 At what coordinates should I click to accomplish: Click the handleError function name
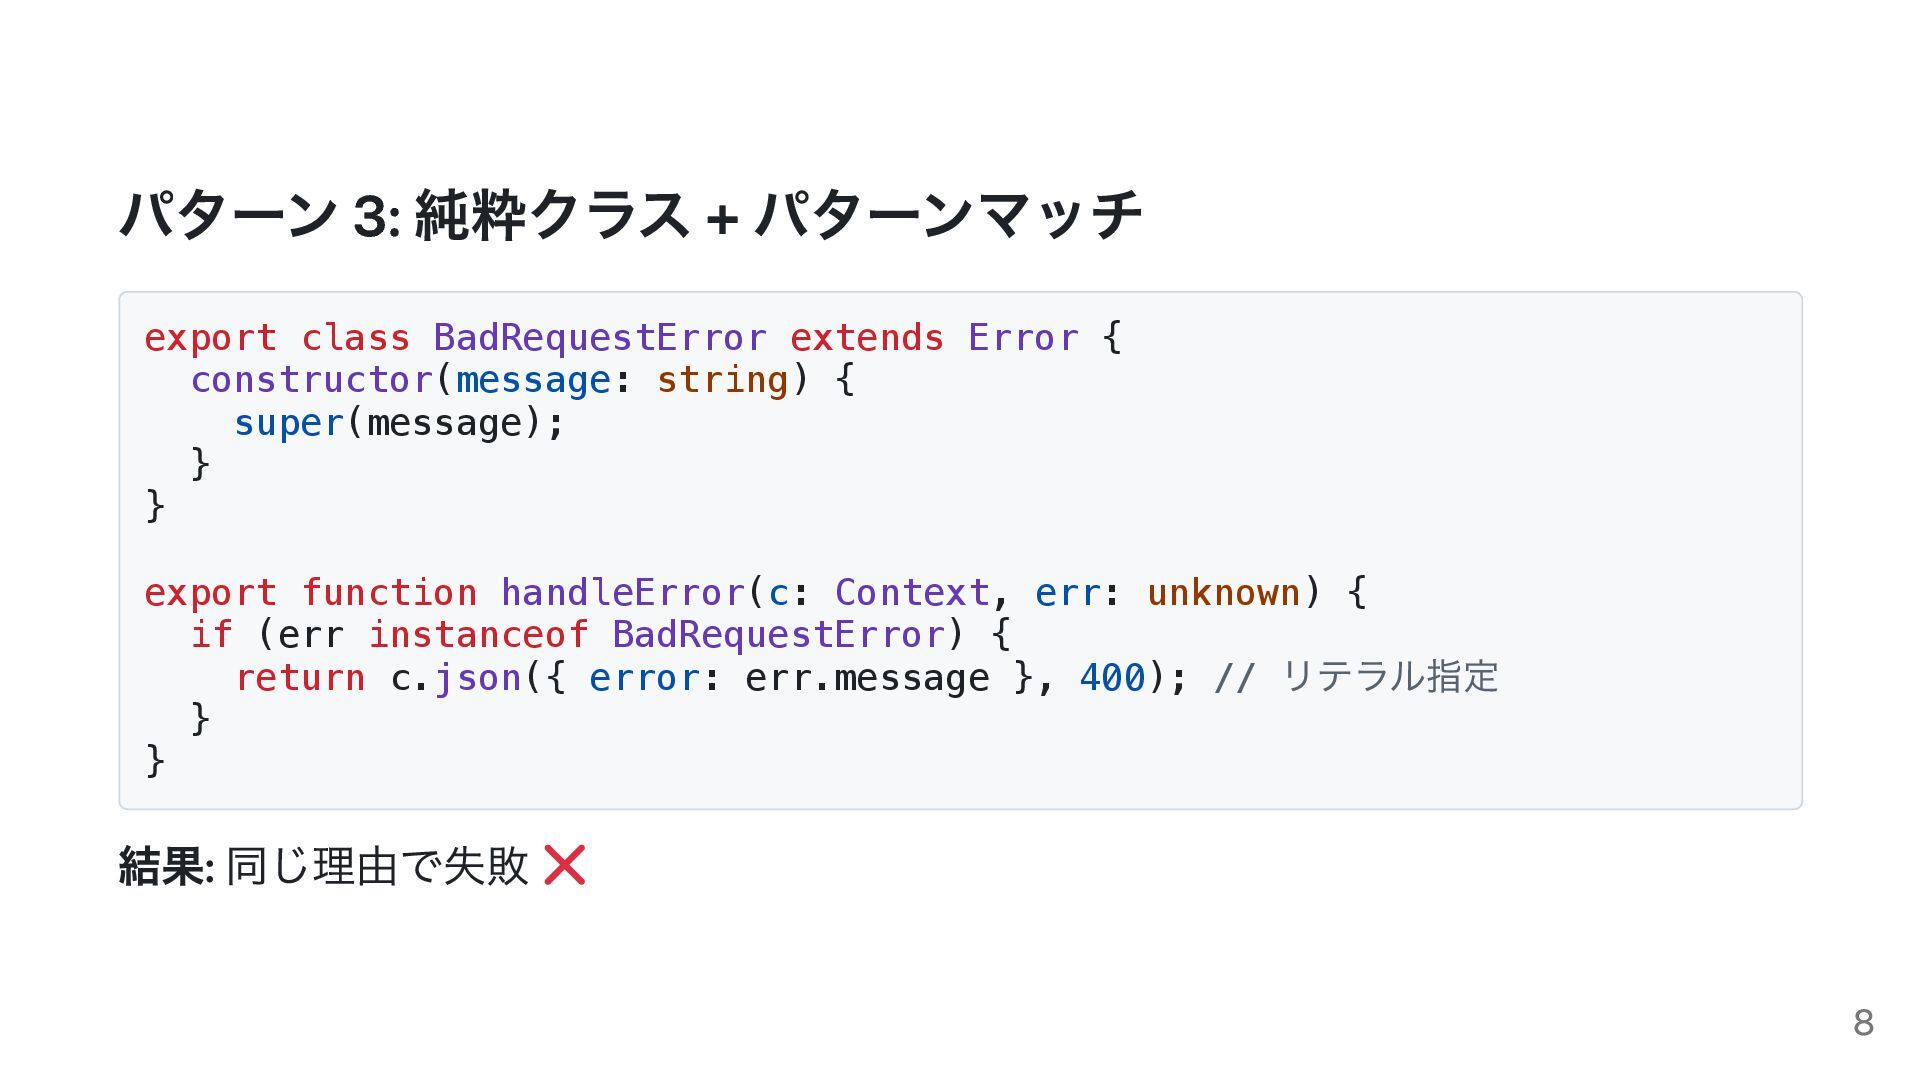pyautogui.click(x=623, y=592)
